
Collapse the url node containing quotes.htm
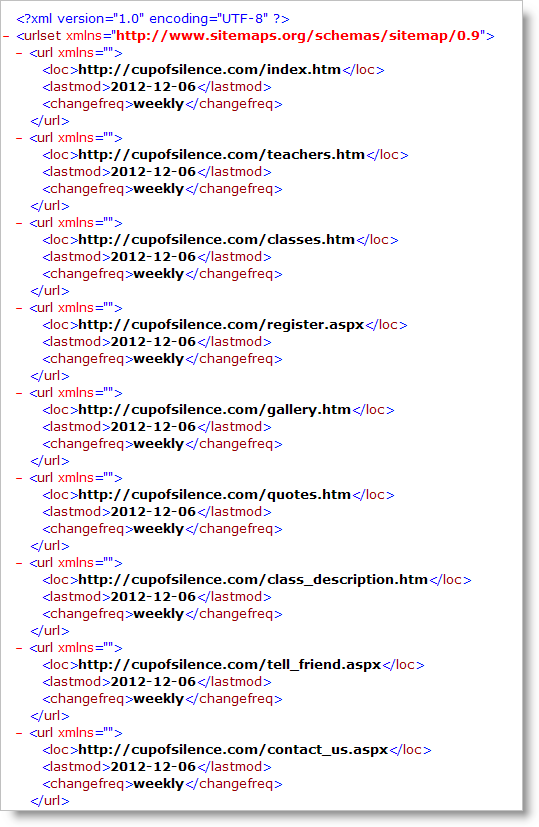[x=20, y=477]
